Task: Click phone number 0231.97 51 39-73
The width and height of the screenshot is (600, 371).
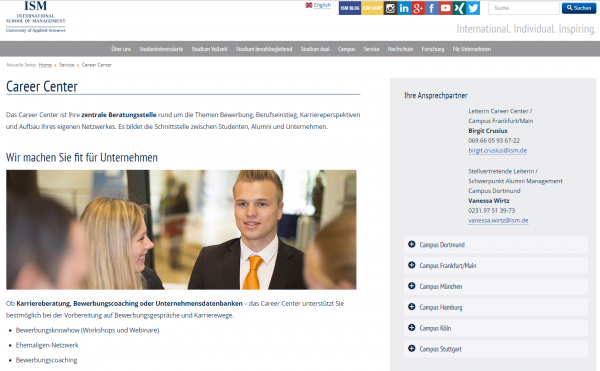Action: pyautogui.click(x=492, y=210)
